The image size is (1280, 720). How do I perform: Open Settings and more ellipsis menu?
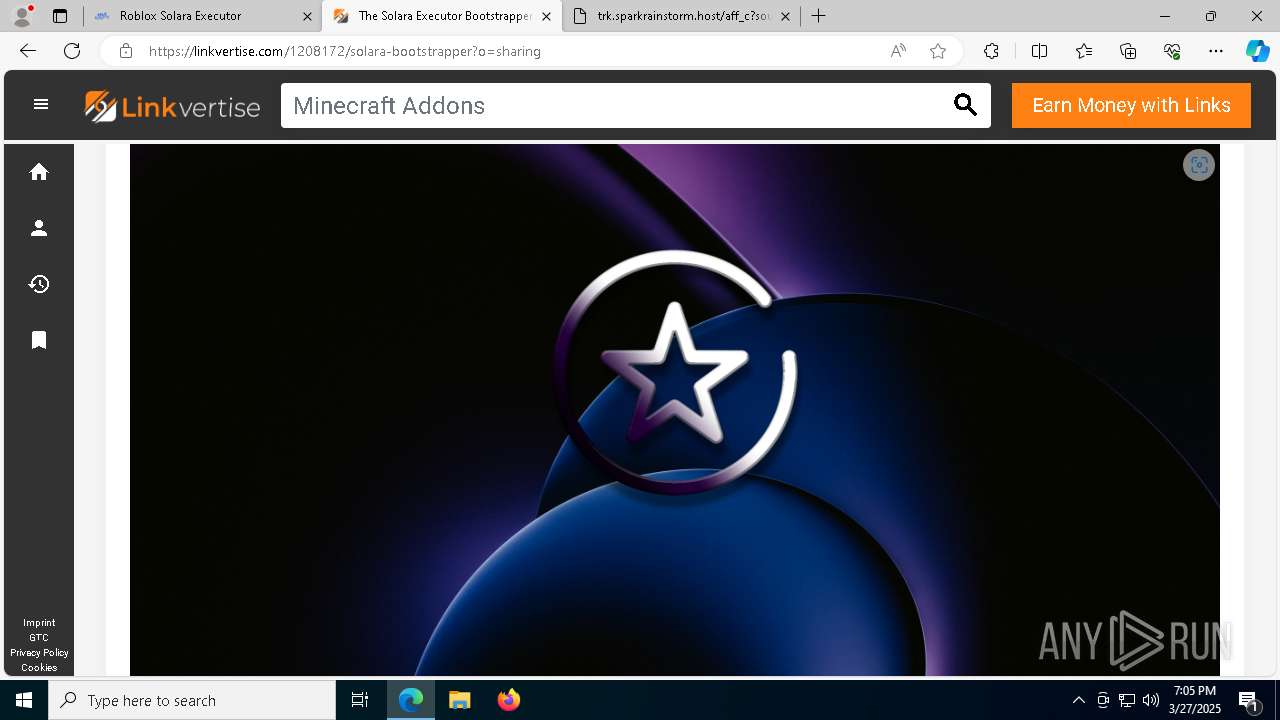pyautogui.click(x=1216, y=51)
